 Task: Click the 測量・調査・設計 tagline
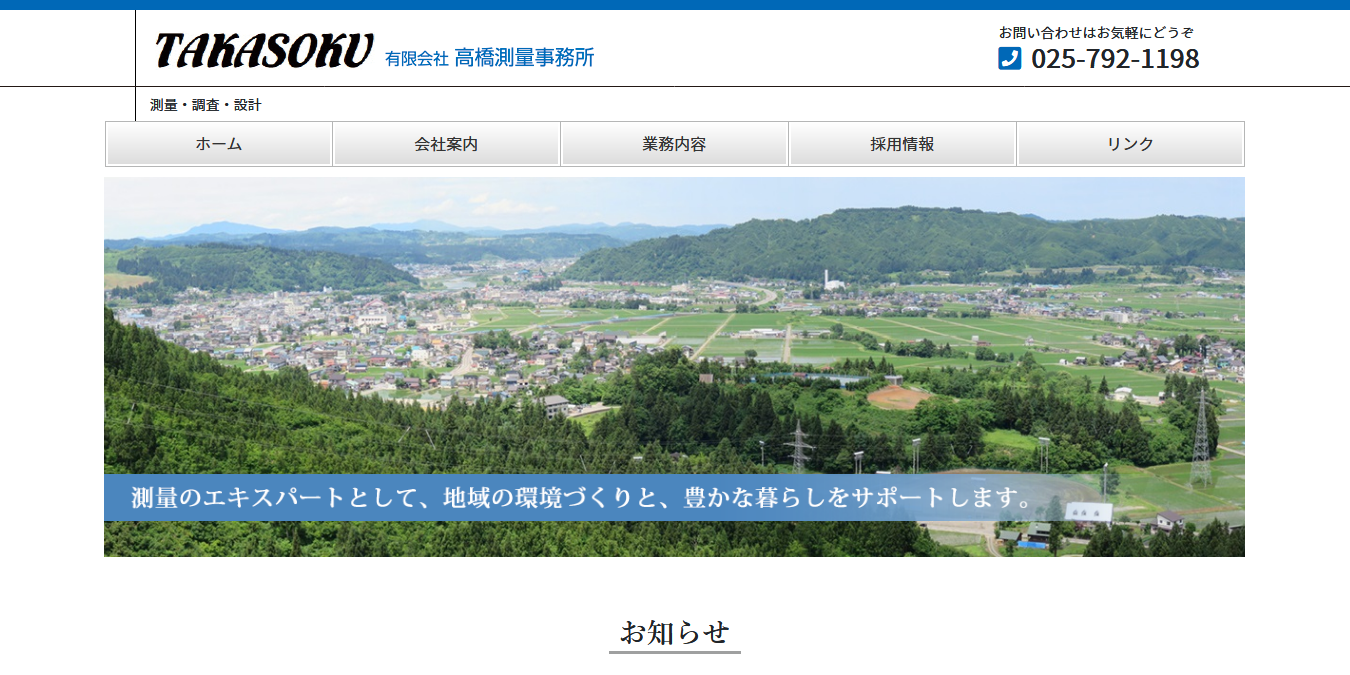click(x=205, y=105)
